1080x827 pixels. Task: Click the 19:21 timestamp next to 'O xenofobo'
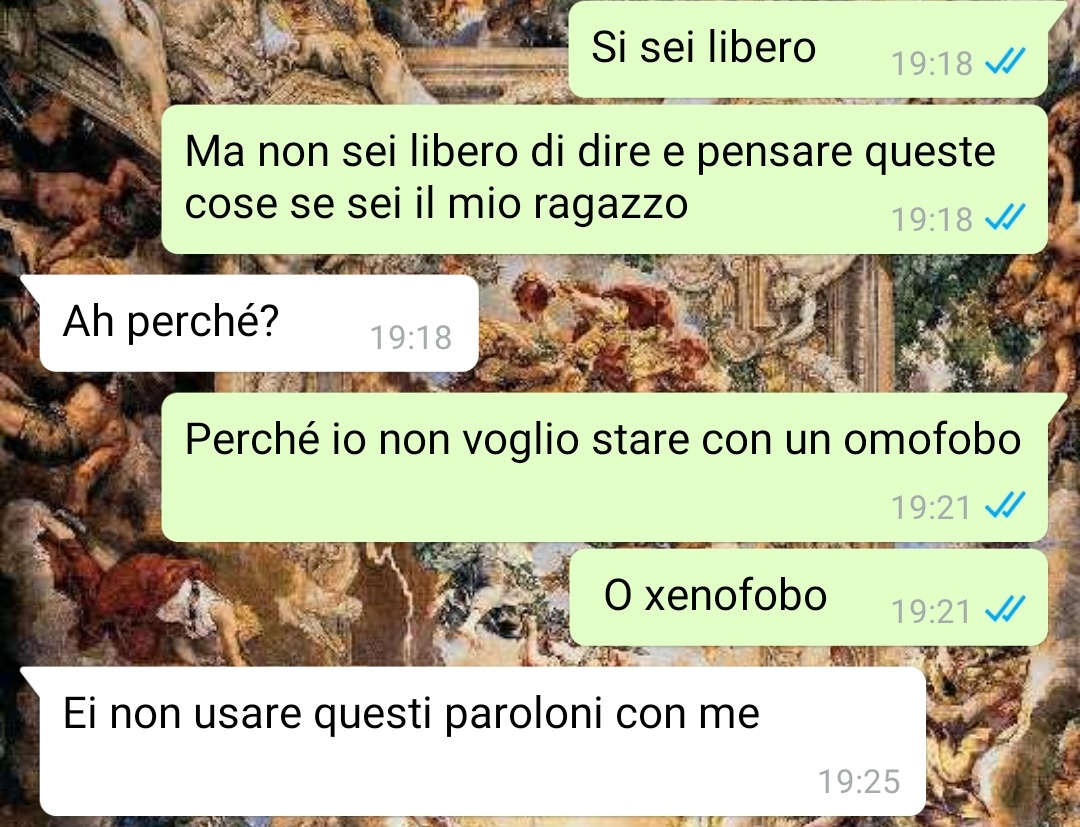click(x=931, y=611)
